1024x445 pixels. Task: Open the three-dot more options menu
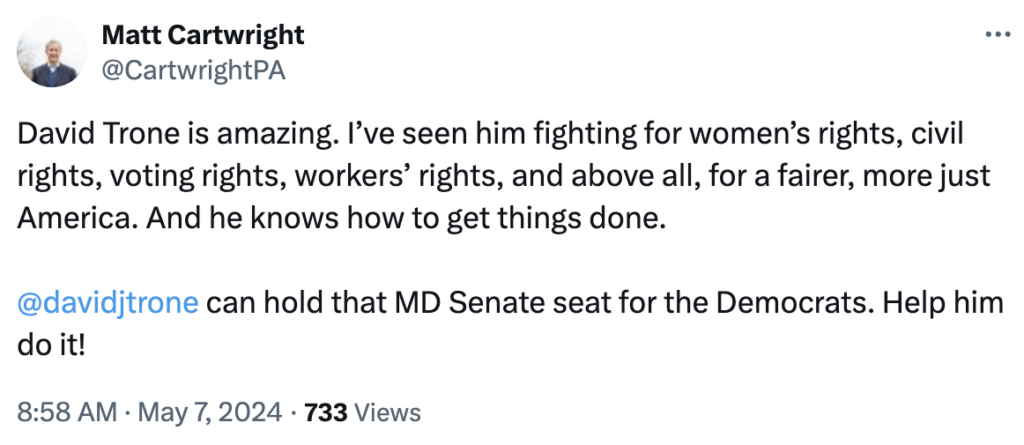point(997,33)
